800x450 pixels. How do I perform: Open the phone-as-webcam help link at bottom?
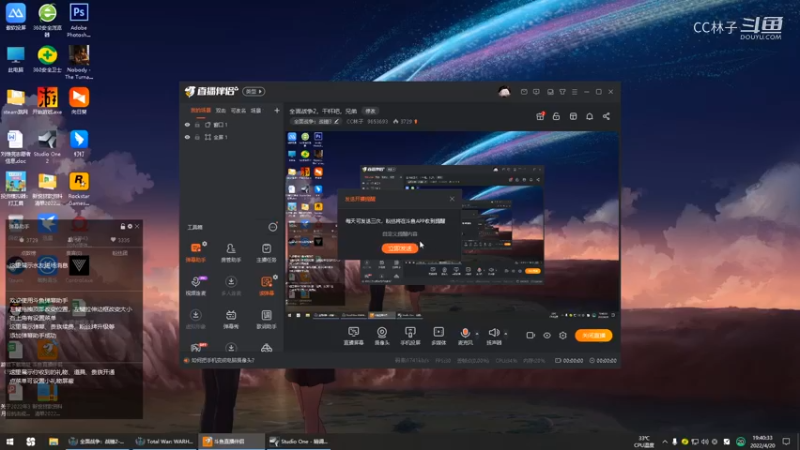click(x=222, y=360)
